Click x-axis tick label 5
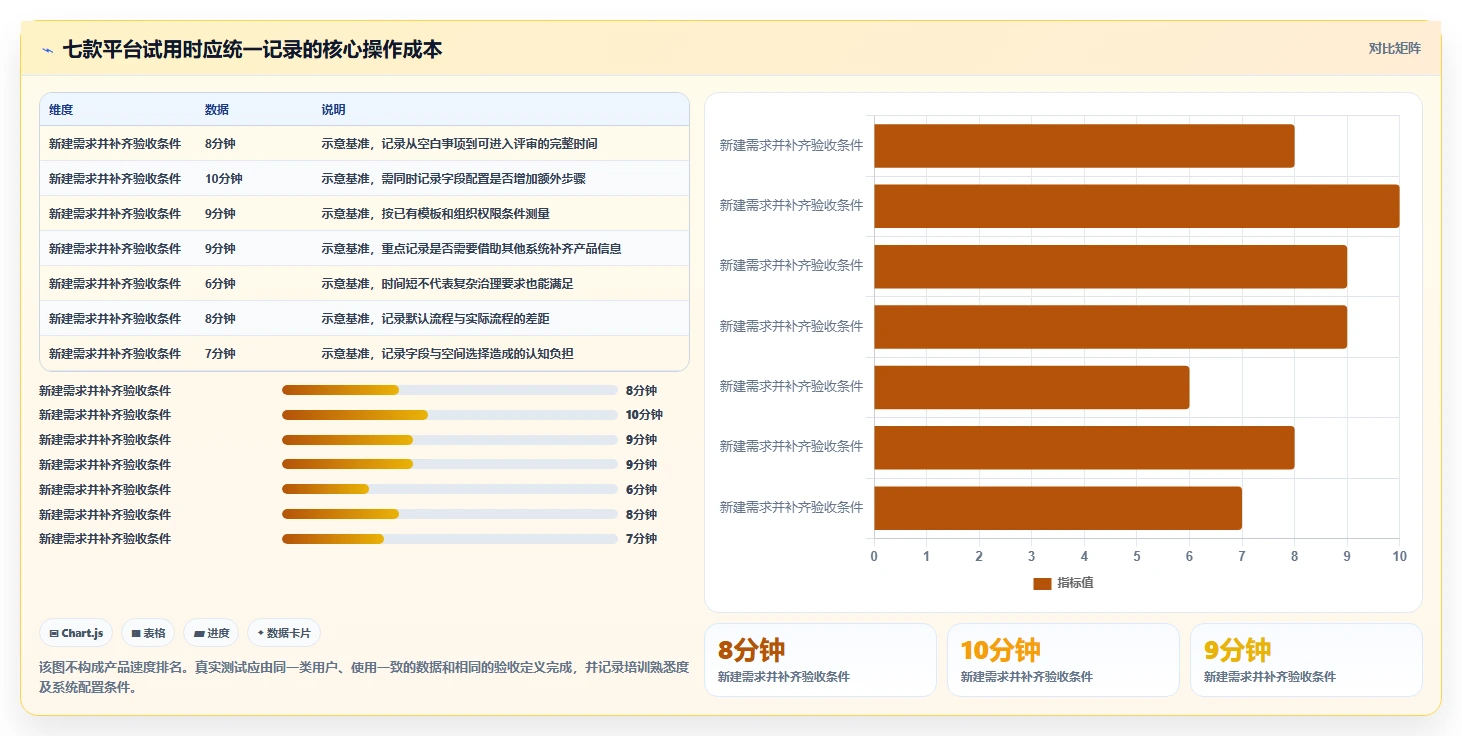The height and width of the screenshot is (736, 1462). 1137,556
